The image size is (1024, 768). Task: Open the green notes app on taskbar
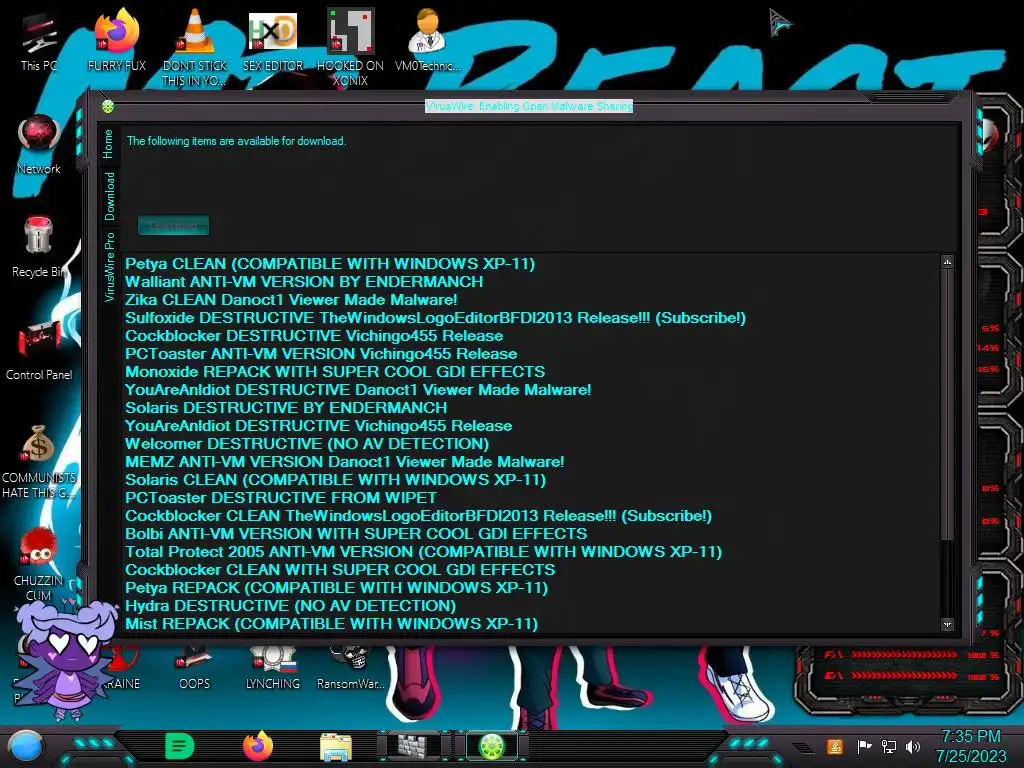pyautogui.click(x=180, y=746)
